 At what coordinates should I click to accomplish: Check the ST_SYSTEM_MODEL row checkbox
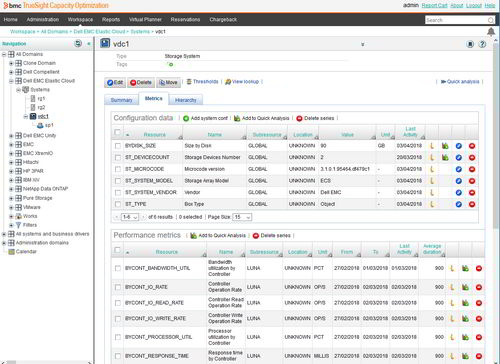pos(118,181)
